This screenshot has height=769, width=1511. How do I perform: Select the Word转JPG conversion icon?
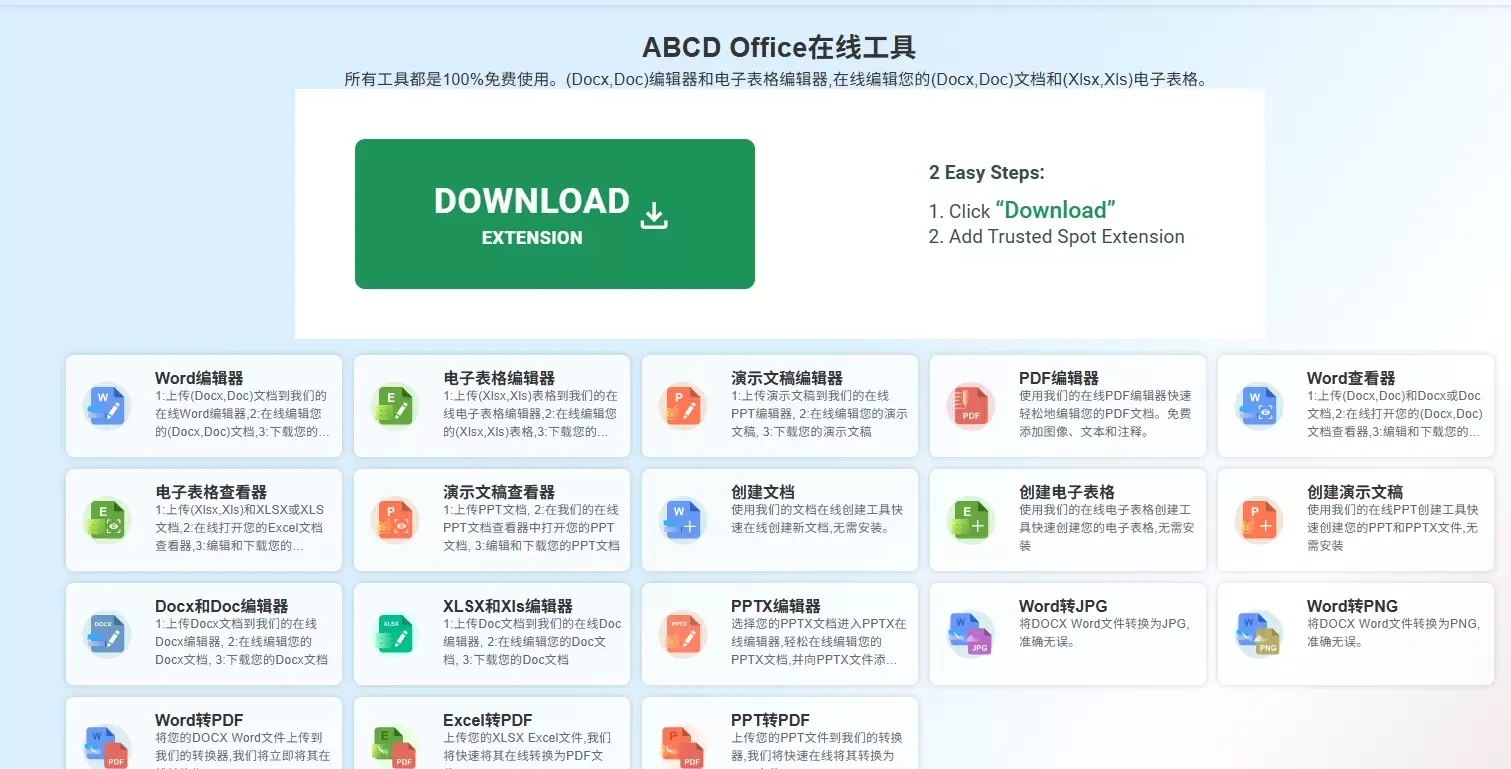pyautogui.click(x=969, y=633)
